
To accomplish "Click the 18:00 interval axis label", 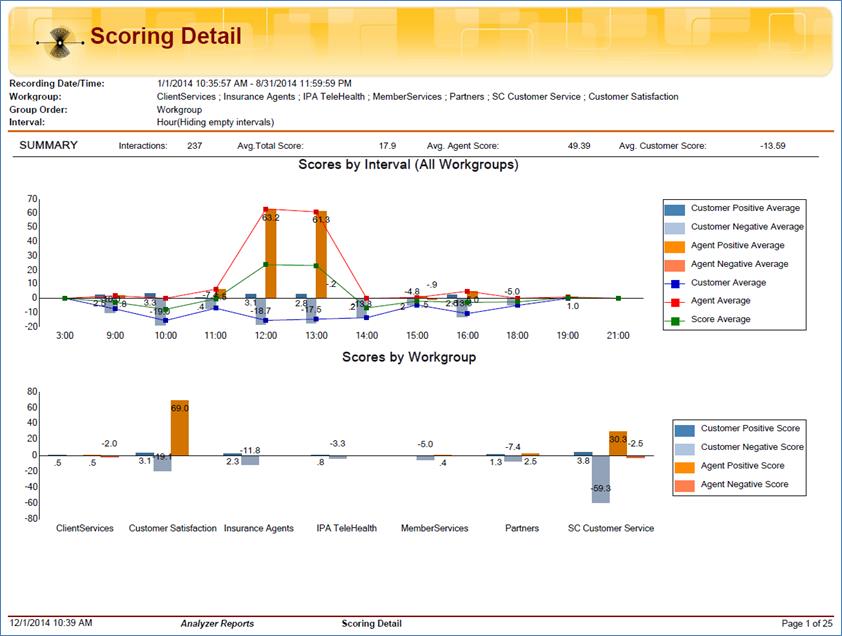I will click(x=517, y=336).
